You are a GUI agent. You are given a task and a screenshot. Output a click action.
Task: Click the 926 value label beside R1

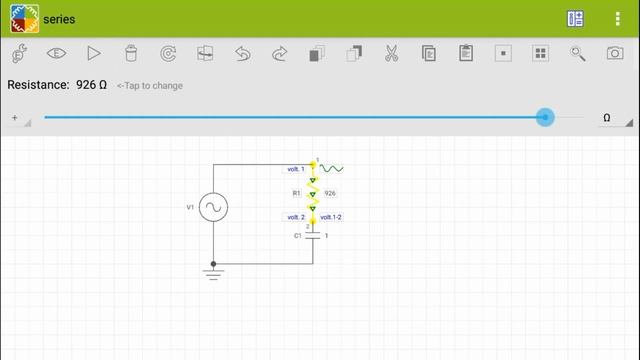click(330, 193)
